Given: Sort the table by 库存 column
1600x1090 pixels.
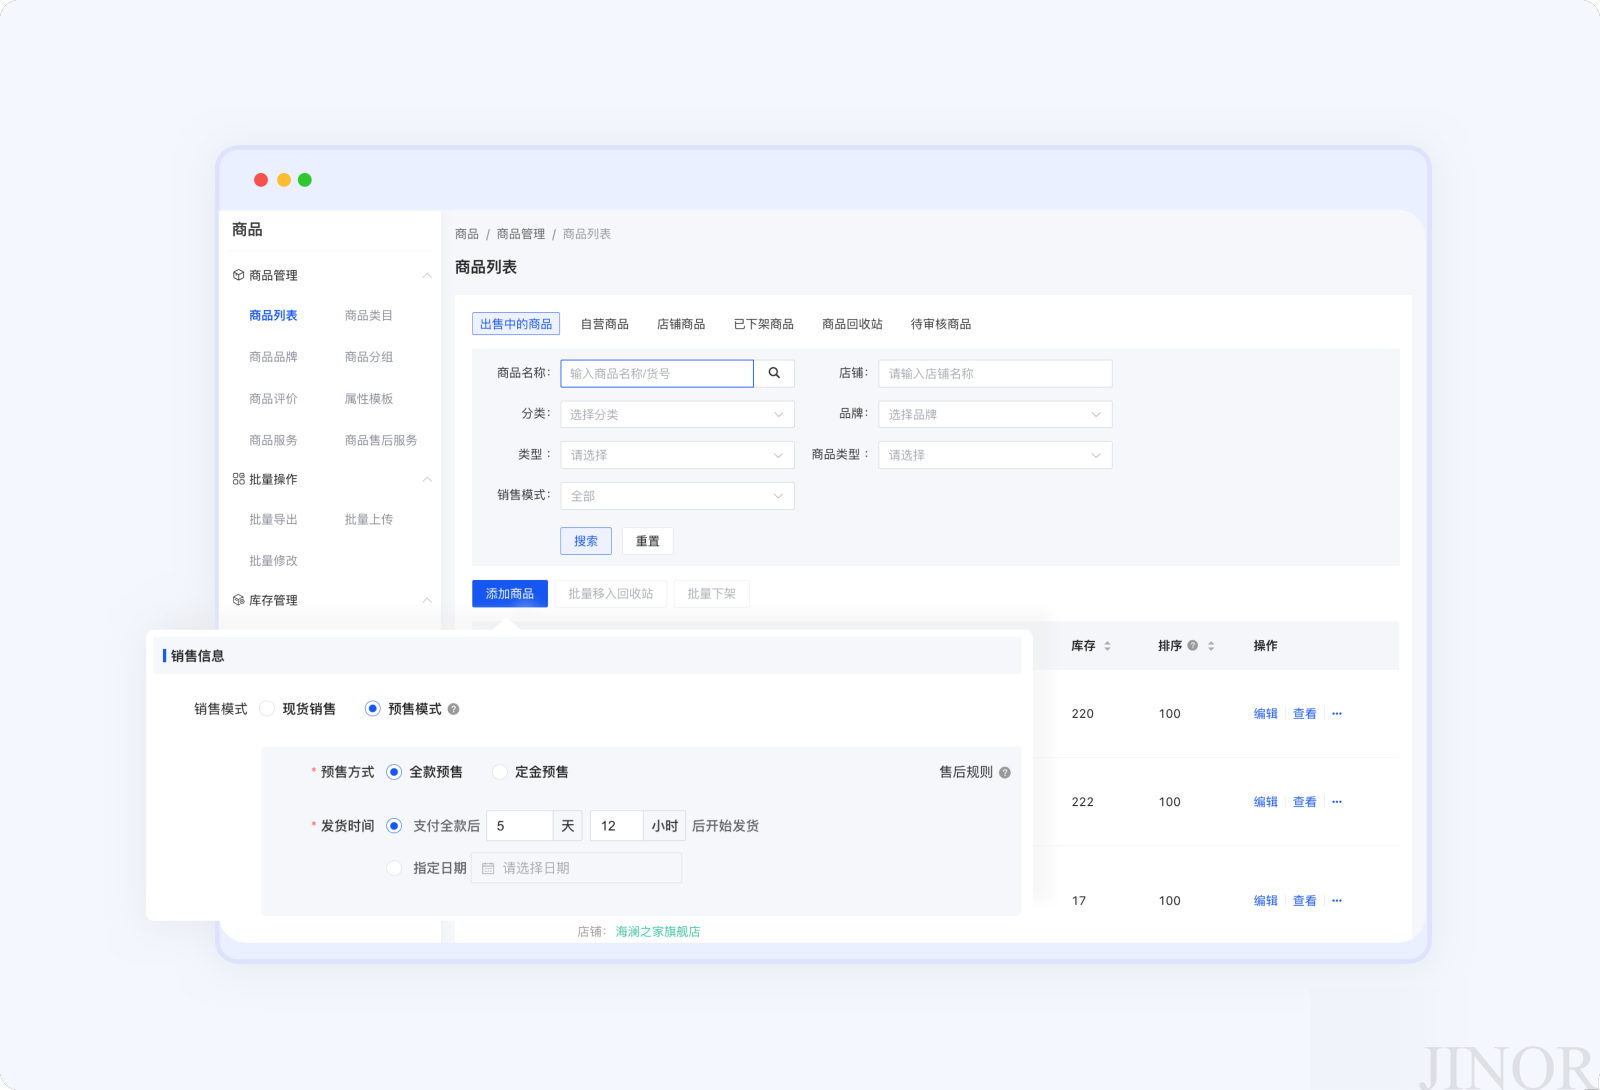Looking at the screenshot, I should 1107,646.
